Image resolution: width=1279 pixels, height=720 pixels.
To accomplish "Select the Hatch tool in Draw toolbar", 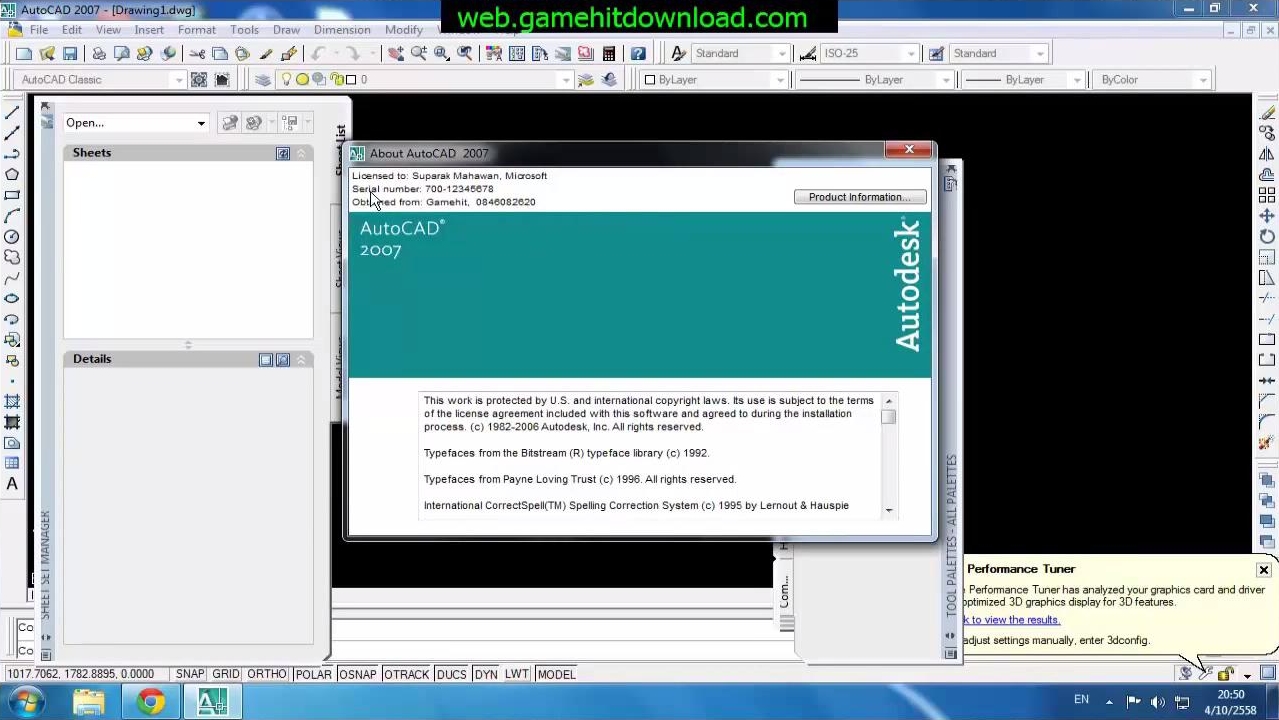I will (12, 401).
